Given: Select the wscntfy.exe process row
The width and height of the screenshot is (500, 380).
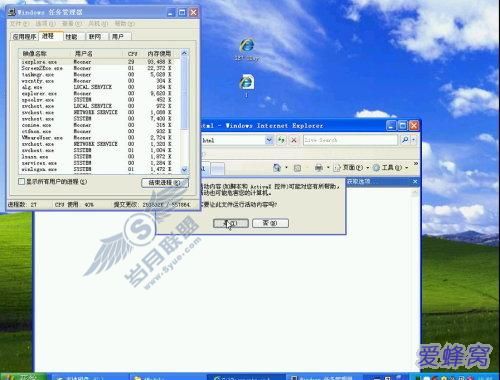Looking at the screenshot, I should (x=100, y=81).
